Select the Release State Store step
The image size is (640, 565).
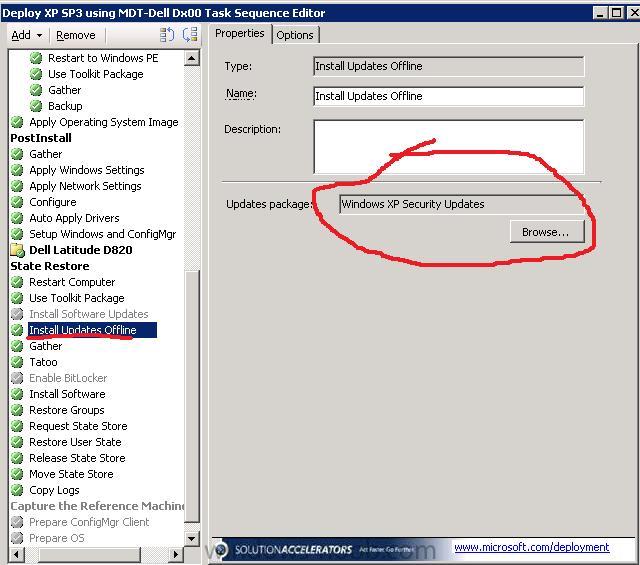tap(77, 458)
